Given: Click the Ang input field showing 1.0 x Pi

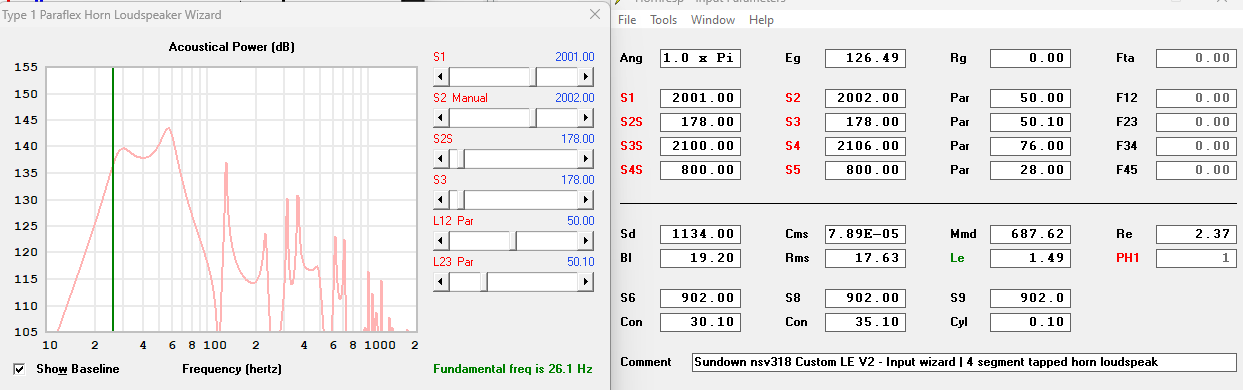Looking at the screenshot, I should (700, 58).
